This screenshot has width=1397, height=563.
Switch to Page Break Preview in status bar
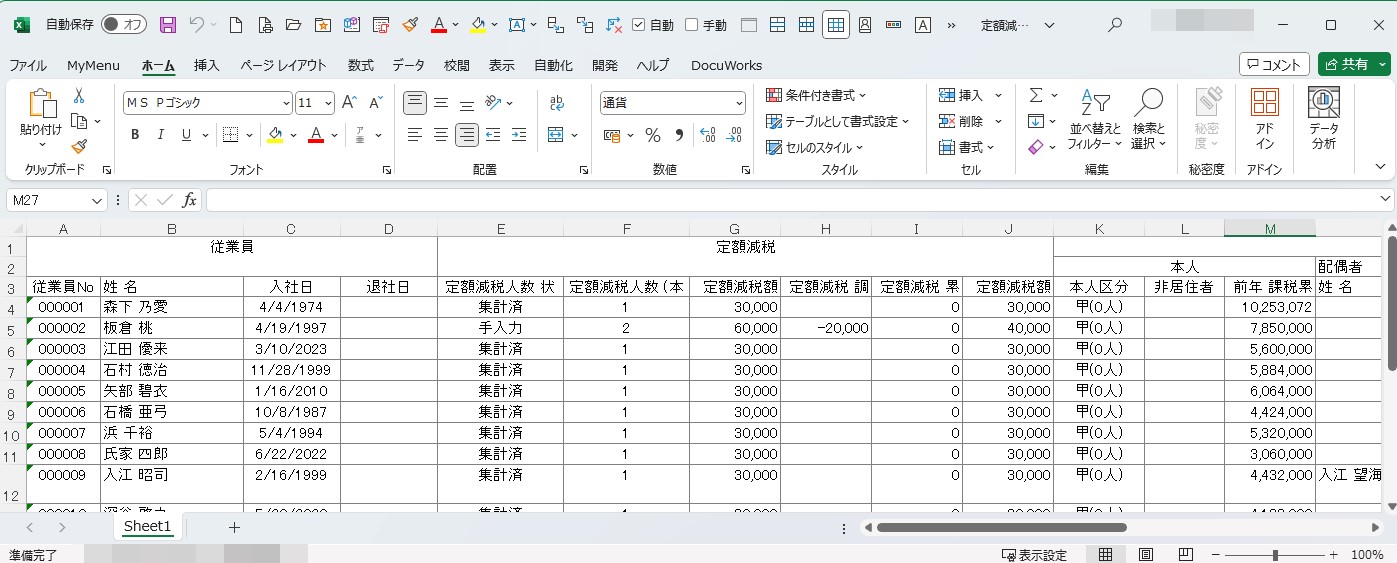click(x=1186, y=554)
